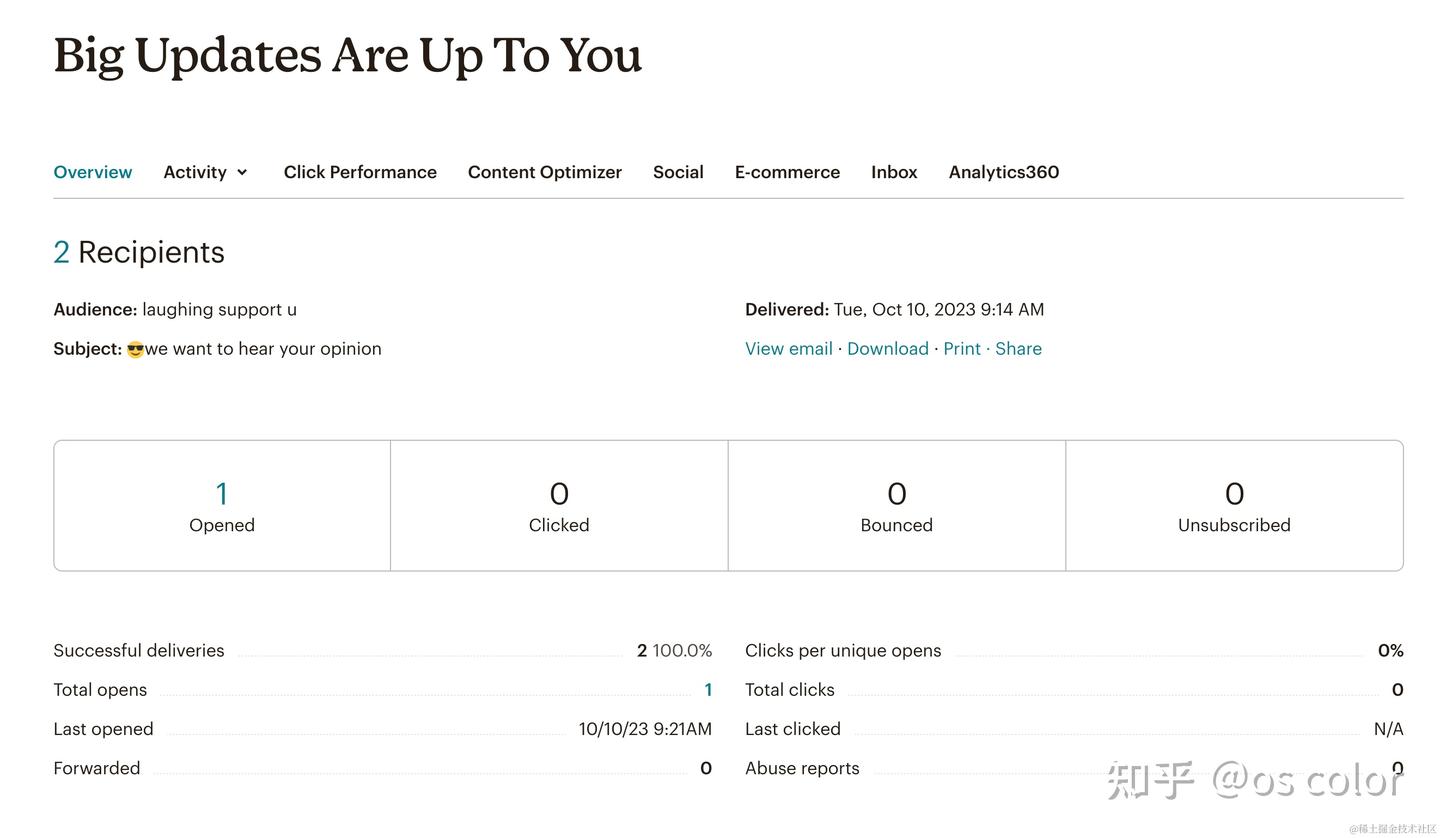Click the Big Updates campaign title
The width and height of the screenshot is (1440, 838).
(347, 56)
